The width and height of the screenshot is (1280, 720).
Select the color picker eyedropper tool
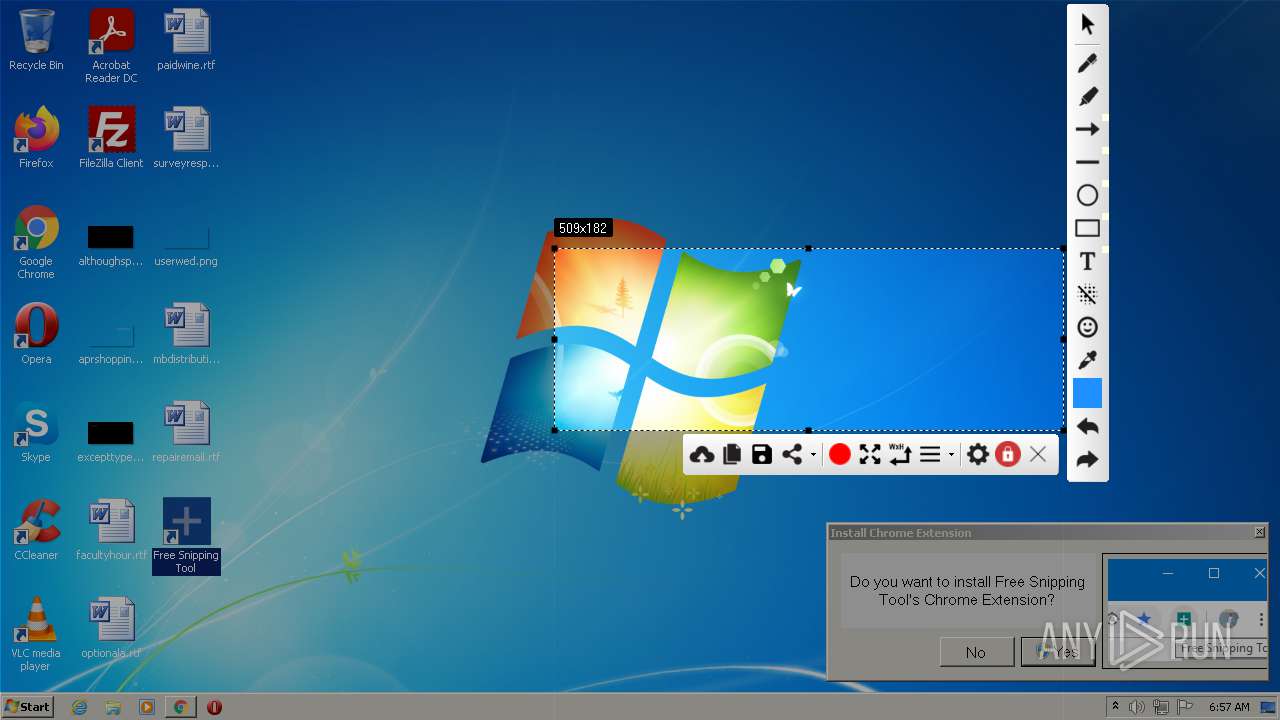tap(1087, 360)
